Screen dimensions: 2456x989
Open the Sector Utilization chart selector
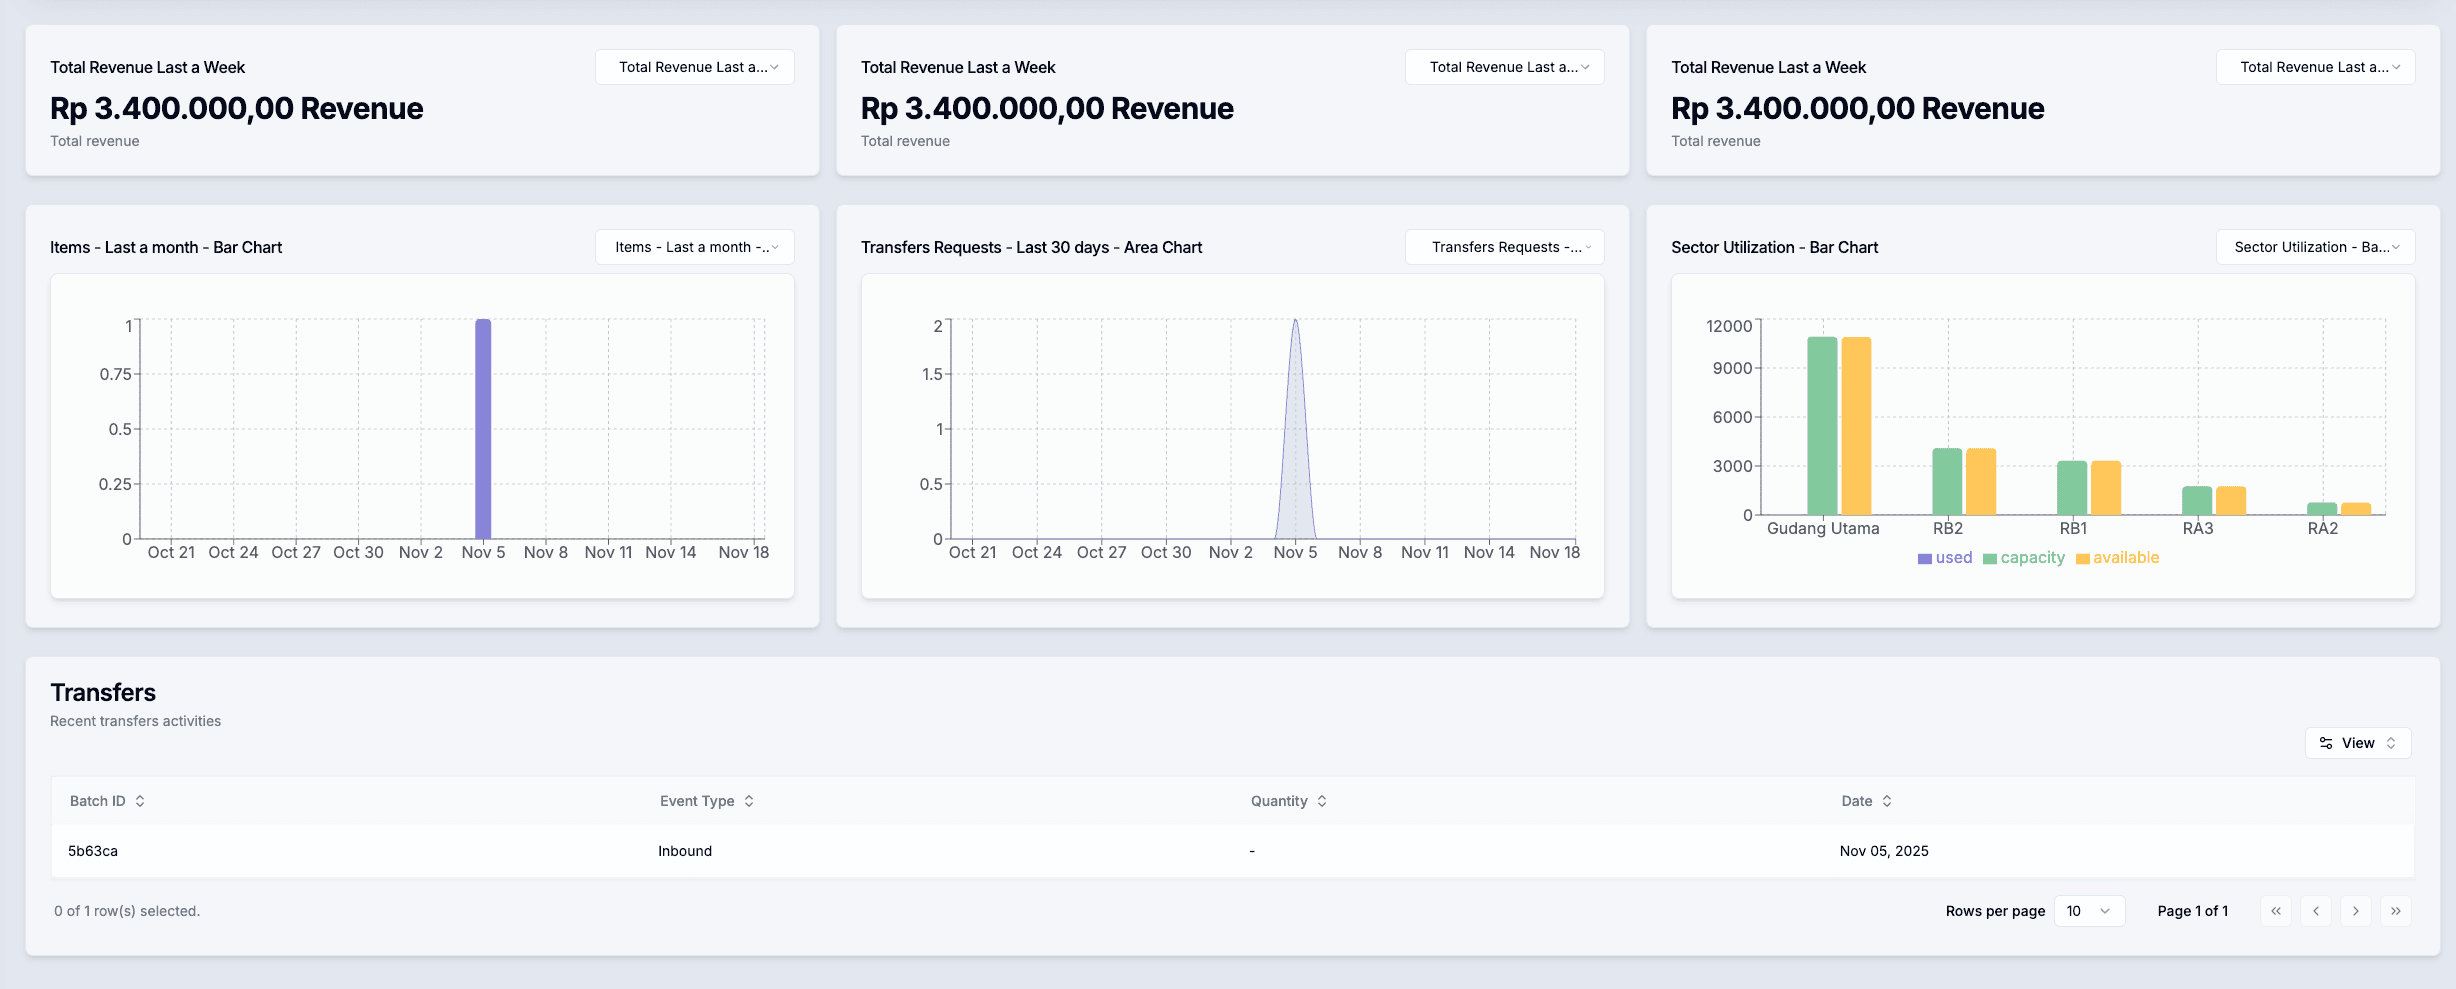(x=2315, y=247)
